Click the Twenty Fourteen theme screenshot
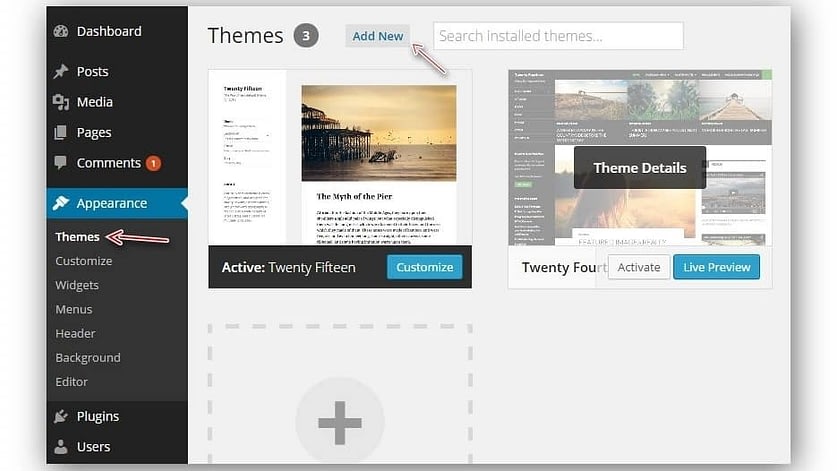This screenshot has width=837, height=471. click(x=640, y=158)
